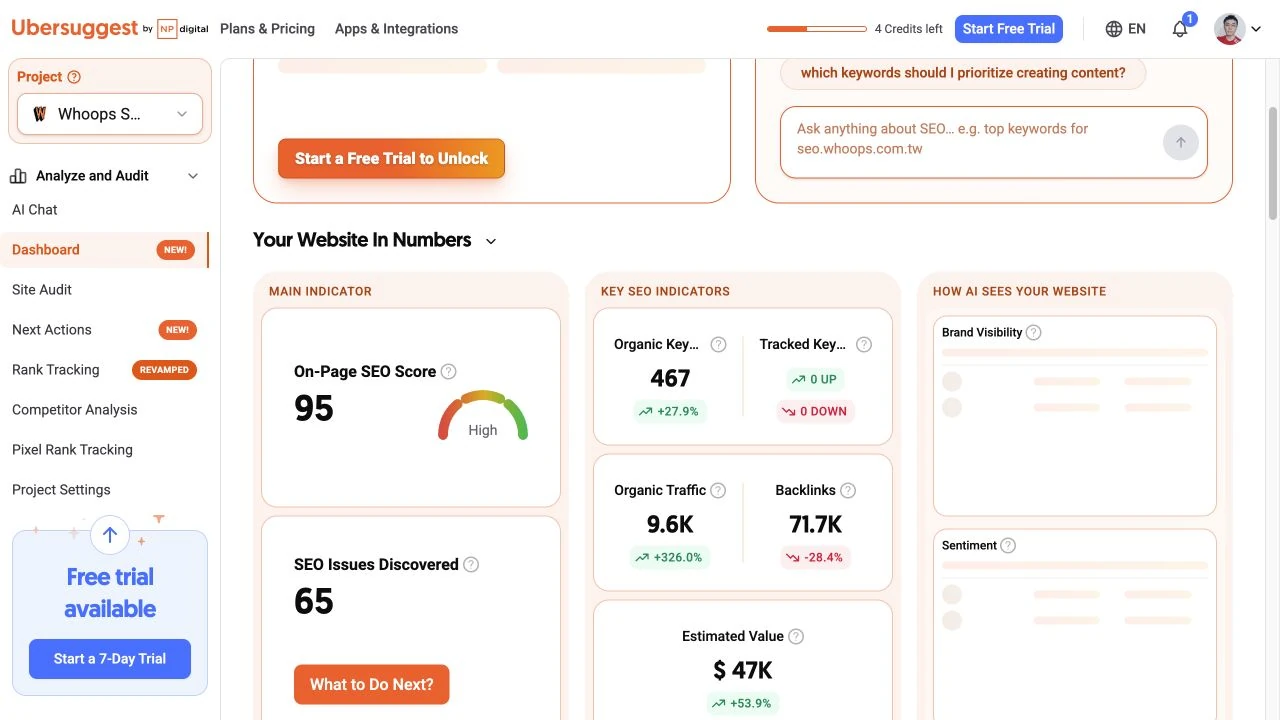Open the notifications bell
This screenshot has height=720, width=1280.
[x=1180, y=29]
